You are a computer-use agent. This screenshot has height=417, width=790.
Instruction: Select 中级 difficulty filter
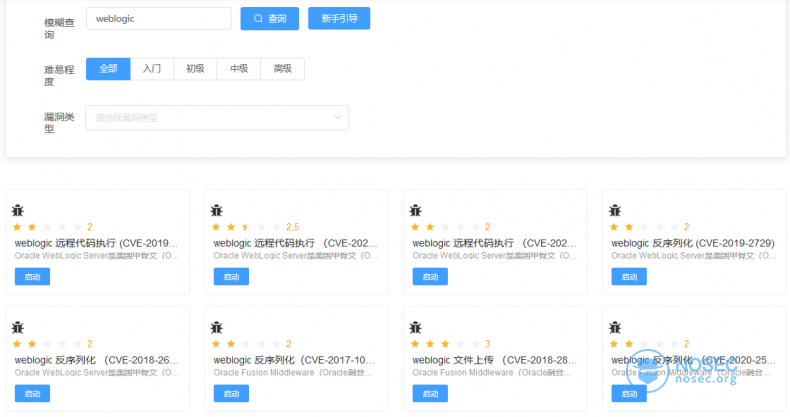click(239, 68)
